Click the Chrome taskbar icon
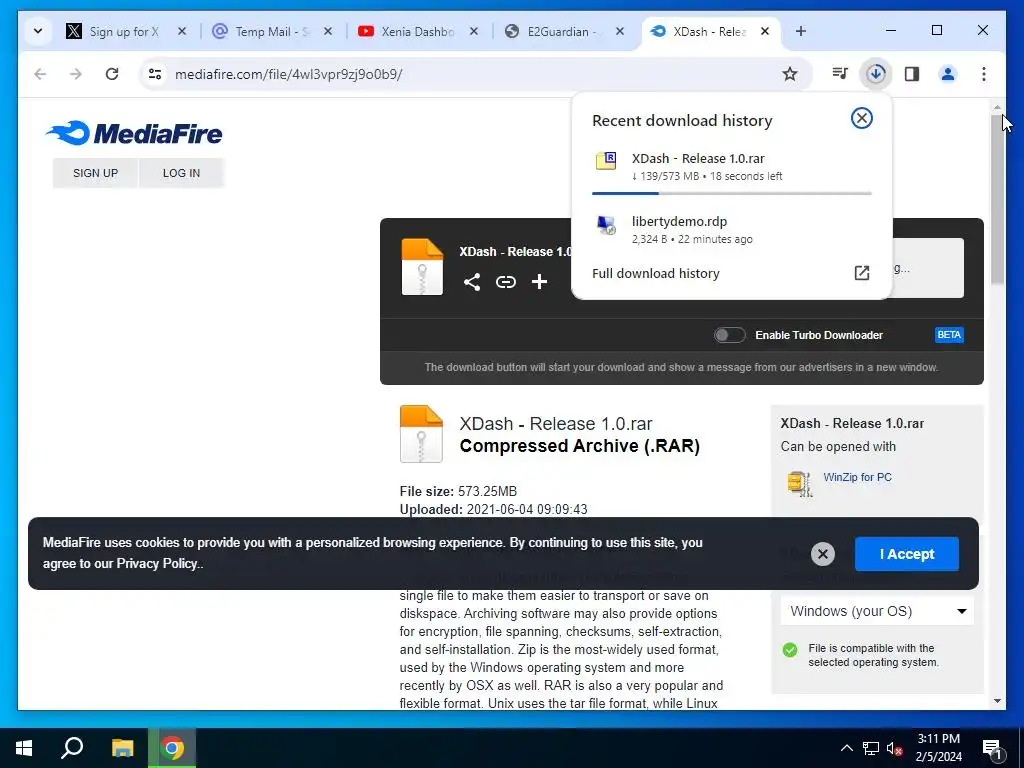Screen dimensions: 1024x768 click(172, 748)
